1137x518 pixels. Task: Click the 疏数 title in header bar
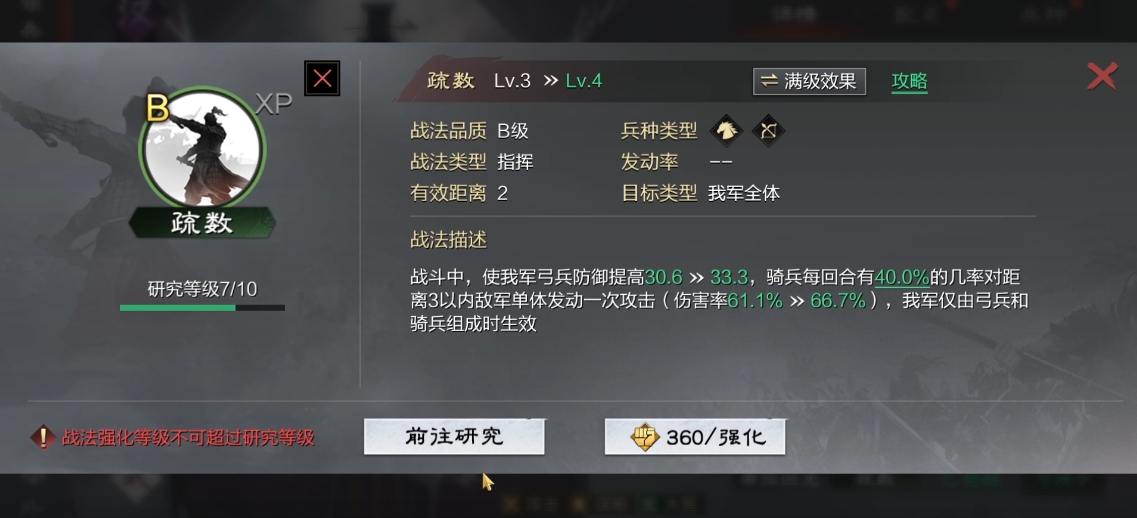[450, 81]
